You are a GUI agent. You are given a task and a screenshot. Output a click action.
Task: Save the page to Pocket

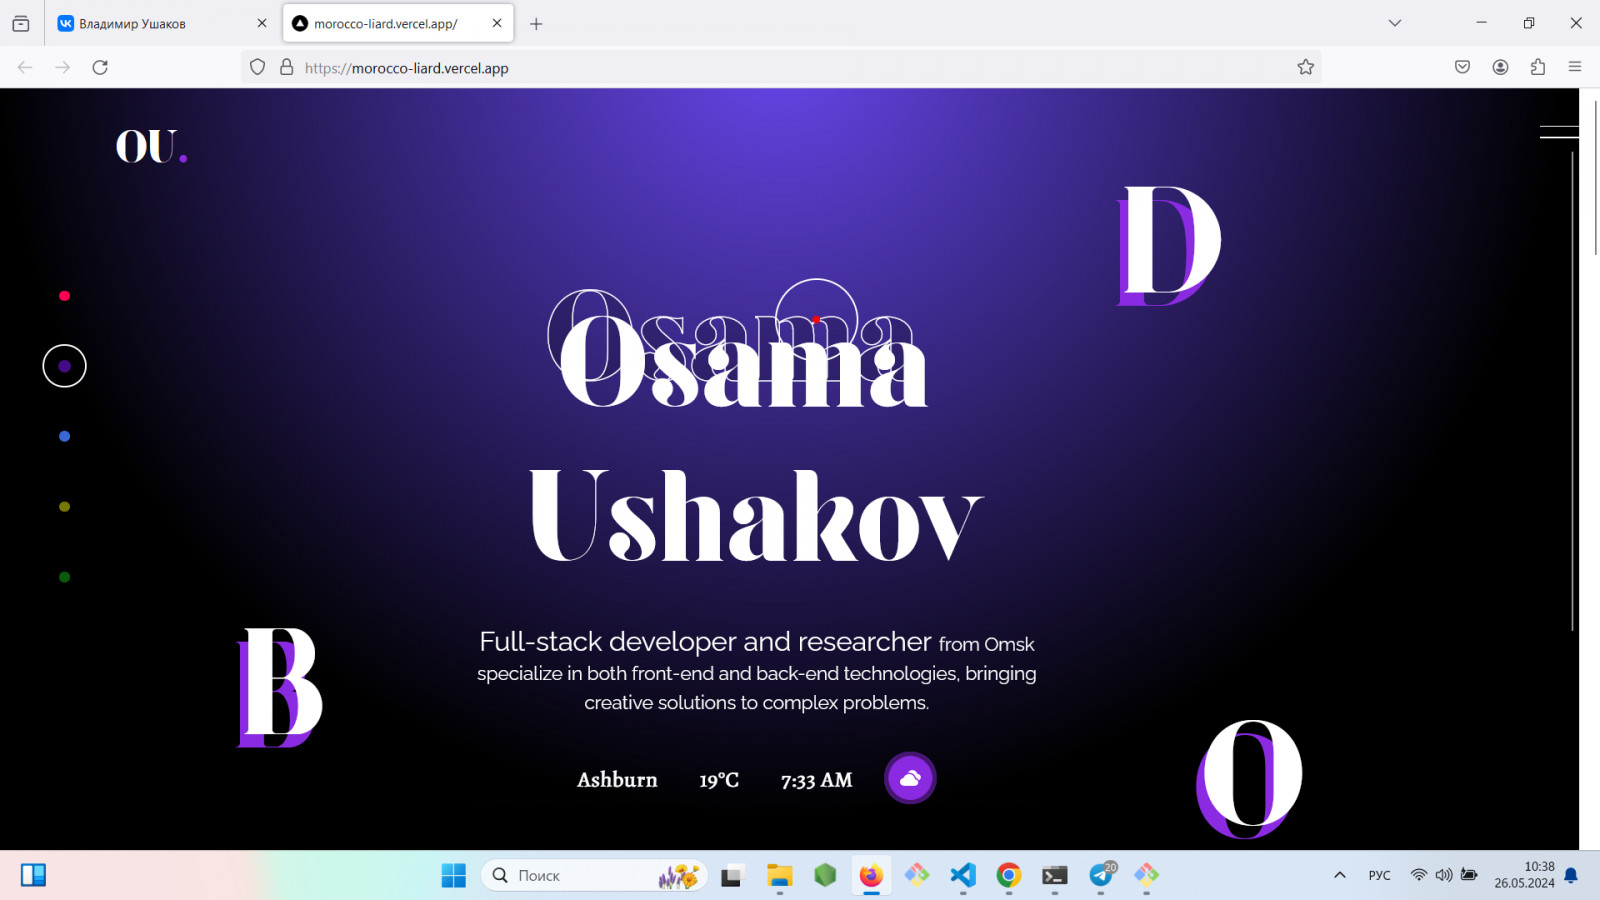click(x=1462, y=67)
